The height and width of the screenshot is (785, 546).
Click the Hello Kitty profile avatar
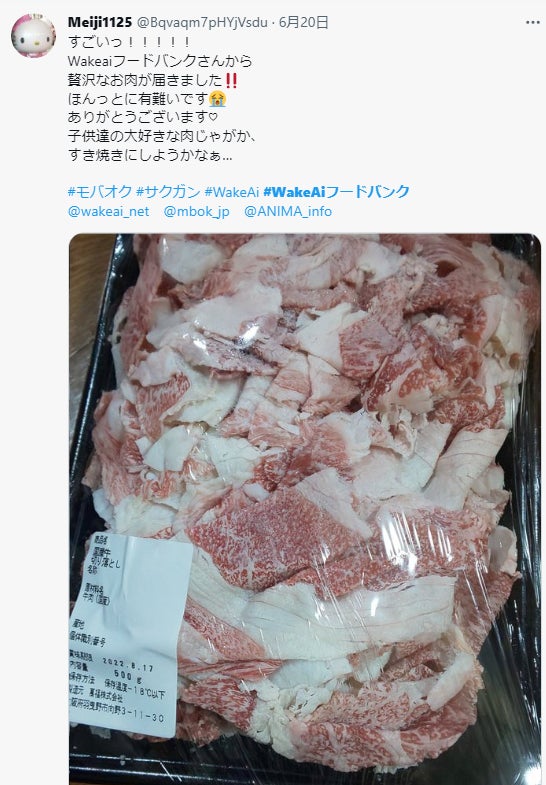(33, 36)
